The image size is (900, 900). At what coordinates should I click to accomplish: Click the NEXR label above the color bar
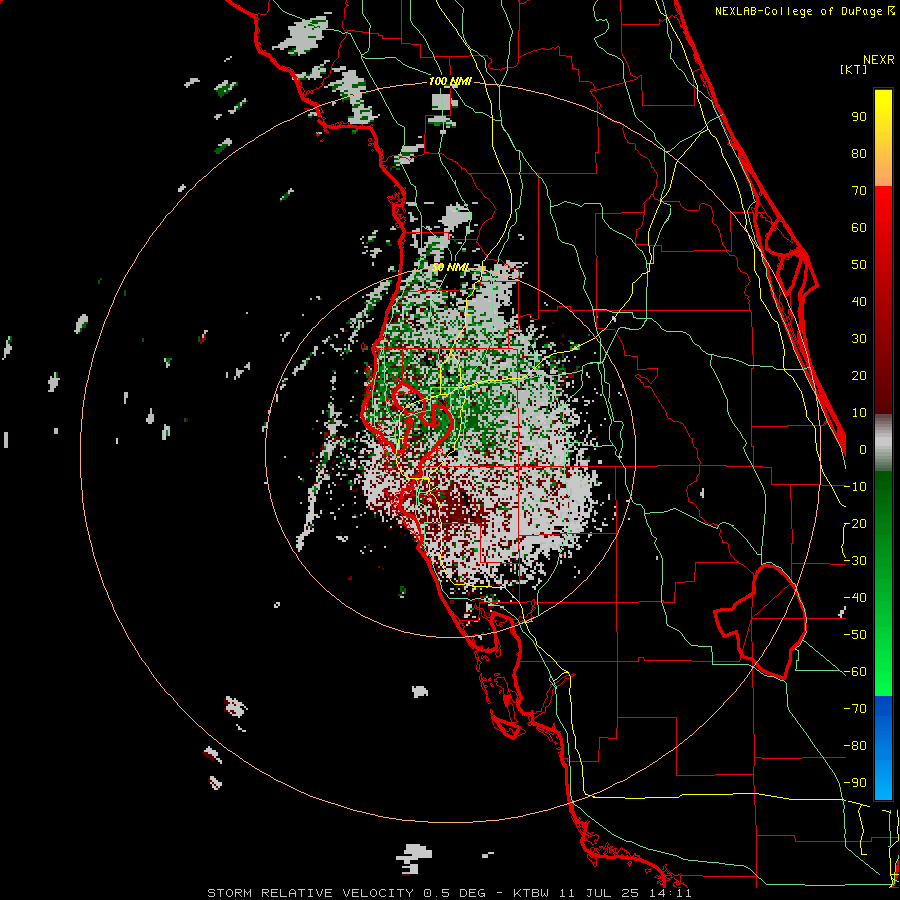879,60
